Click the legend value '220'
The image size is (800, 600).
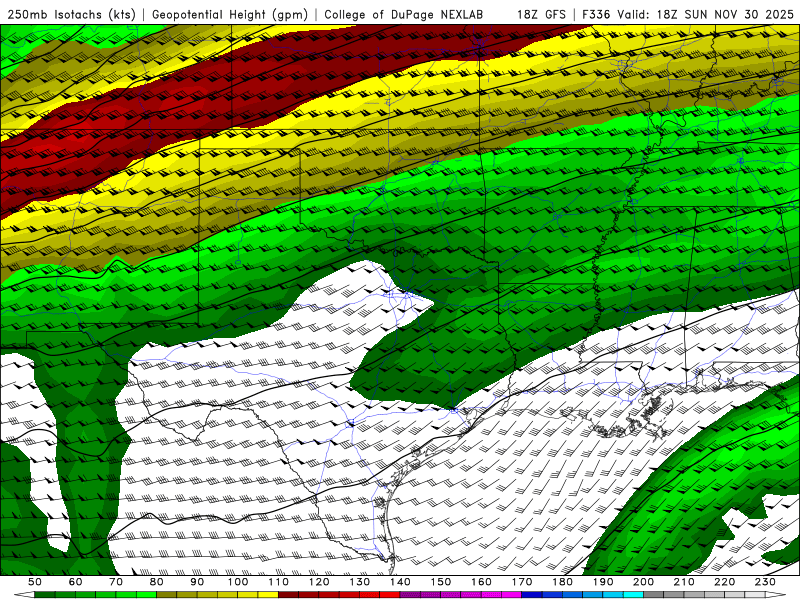724,582
